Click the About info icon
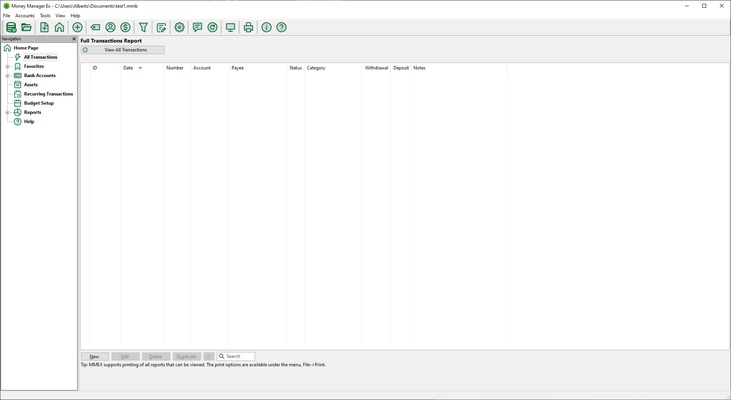The image size is (731, 400). pos(266,28)
